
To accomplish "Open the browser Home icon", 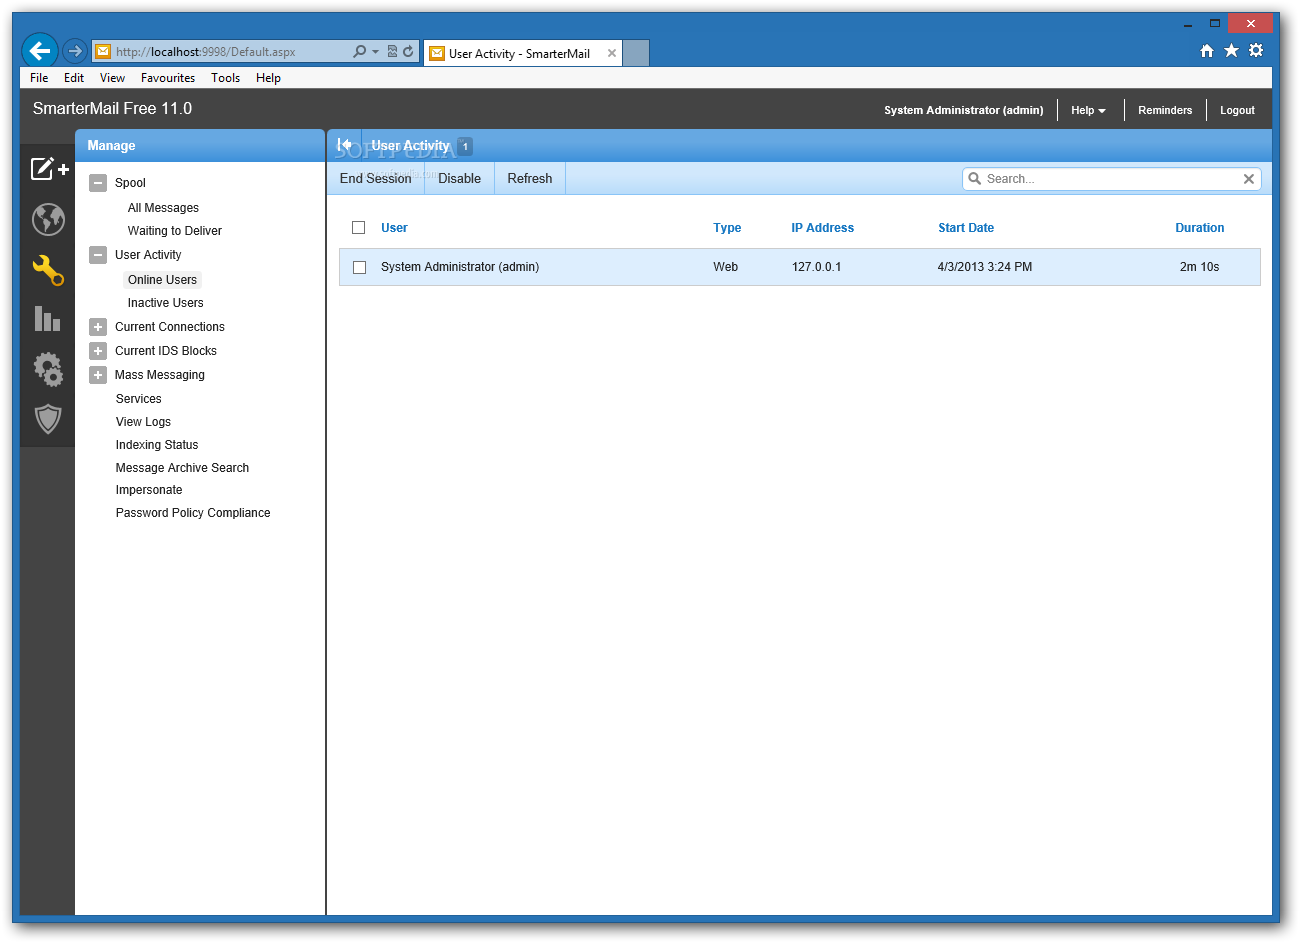I will (x=1207, y=51).
